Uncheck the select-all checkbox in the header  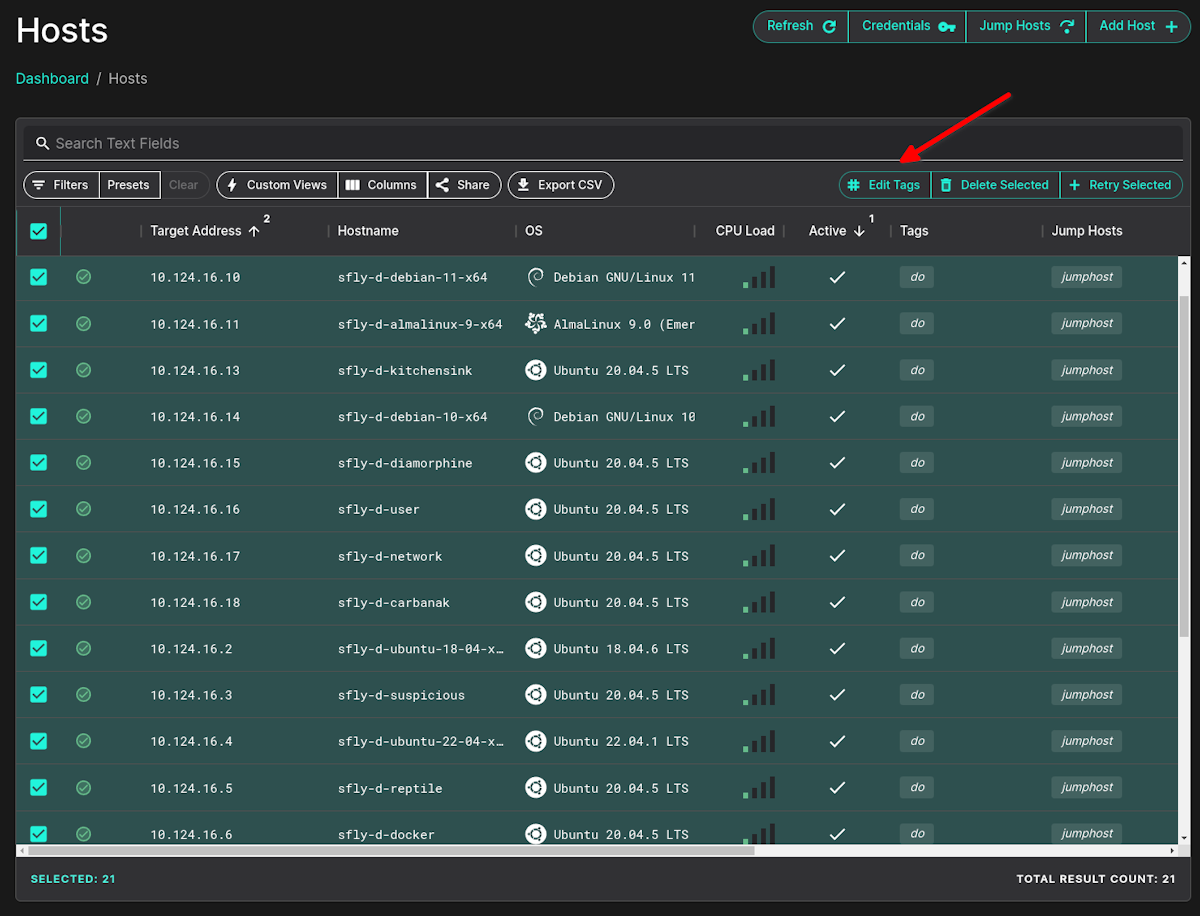tap(38, 231)
